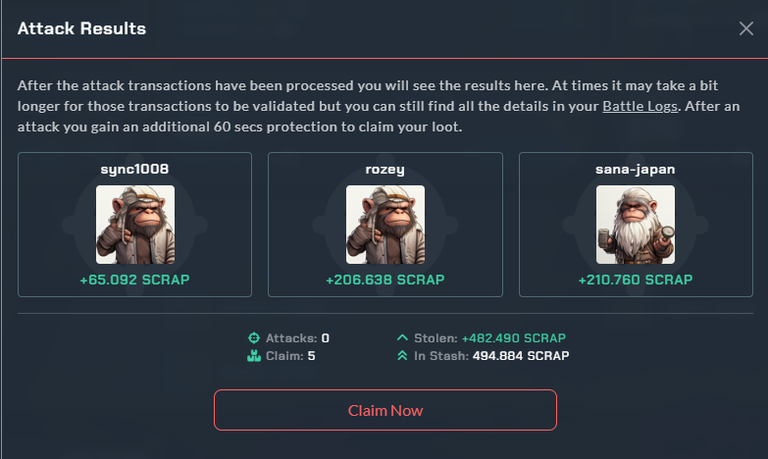768x459 pixels.
Task: Click the +210.760 SCRAP reward text
Action: pos(635,280)
